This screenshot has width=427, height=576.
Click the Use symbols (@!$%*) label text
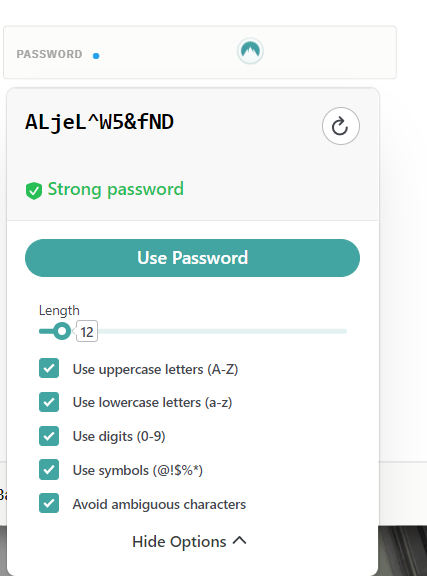[138, 470]
